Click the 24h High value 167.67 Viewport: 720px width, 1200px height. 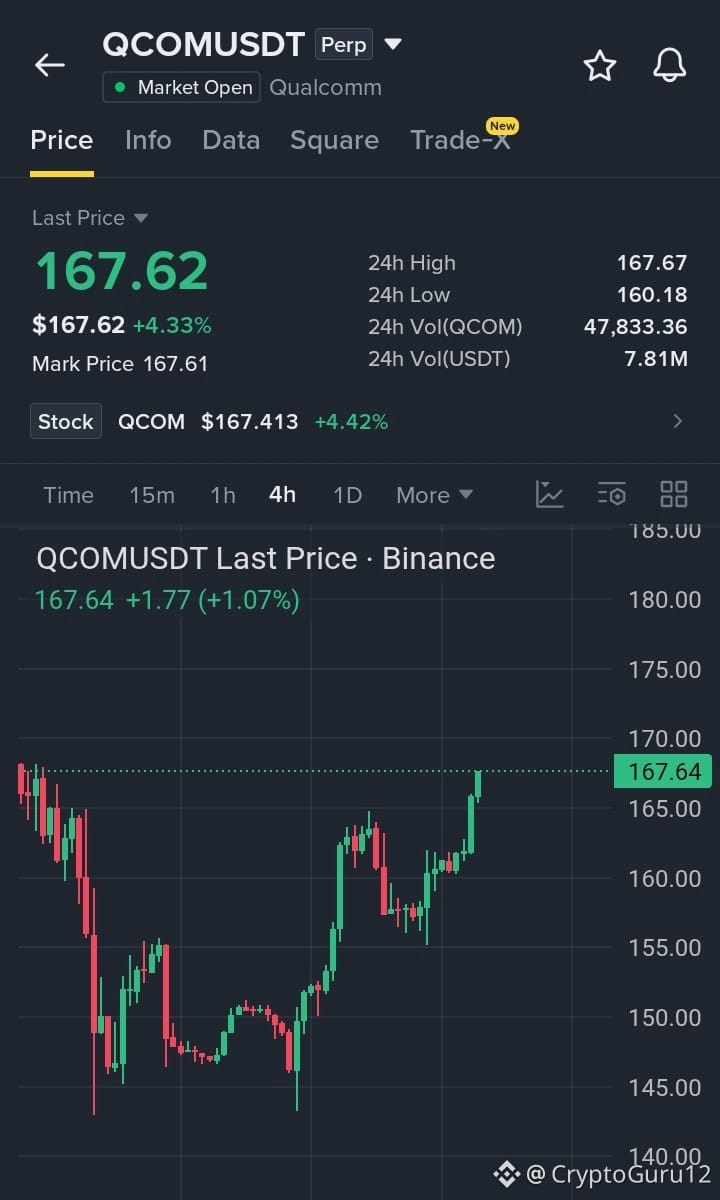click(x=652, y=263)
